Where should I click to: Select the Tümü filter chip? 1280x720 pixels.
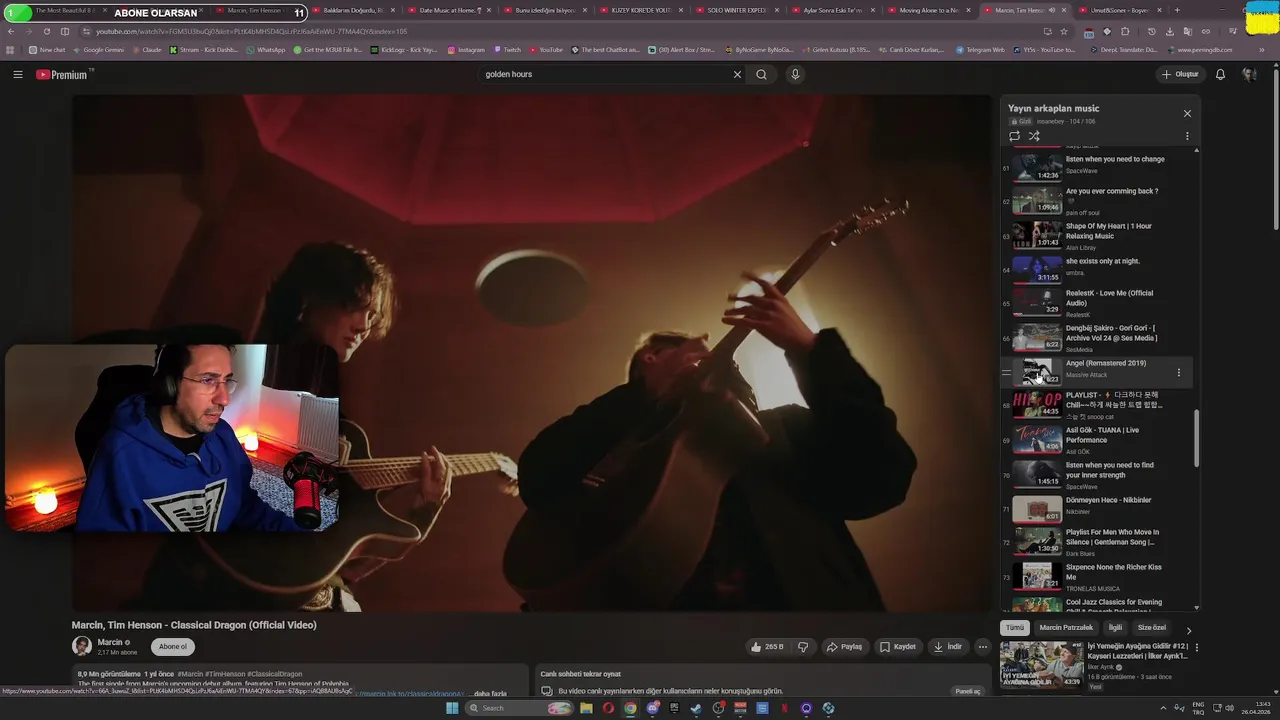[1014, 628]
